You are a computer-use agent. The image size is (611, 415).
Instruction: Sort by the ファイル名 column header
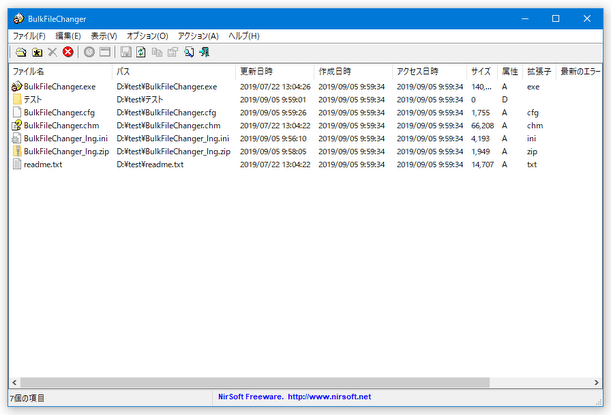pos(61,72)
